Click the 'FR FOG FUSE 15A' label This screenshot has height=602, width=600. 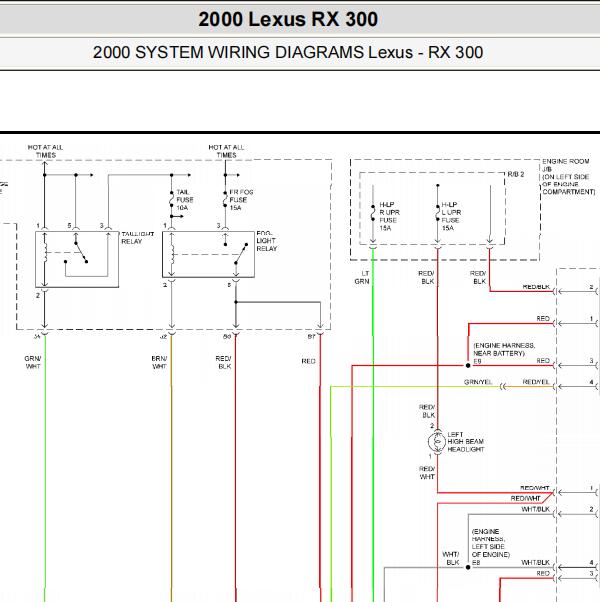241,200
